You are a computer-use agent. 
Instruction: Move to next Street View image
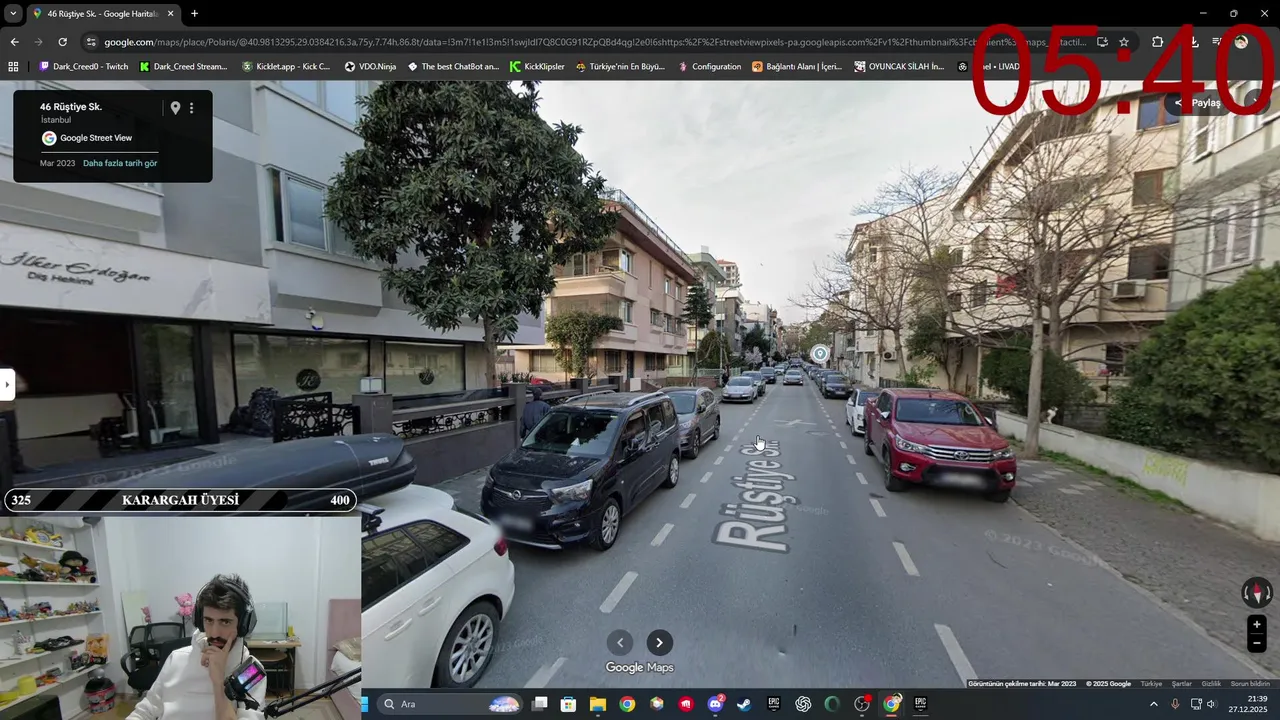pyautogui.click(x=659, y=643)
